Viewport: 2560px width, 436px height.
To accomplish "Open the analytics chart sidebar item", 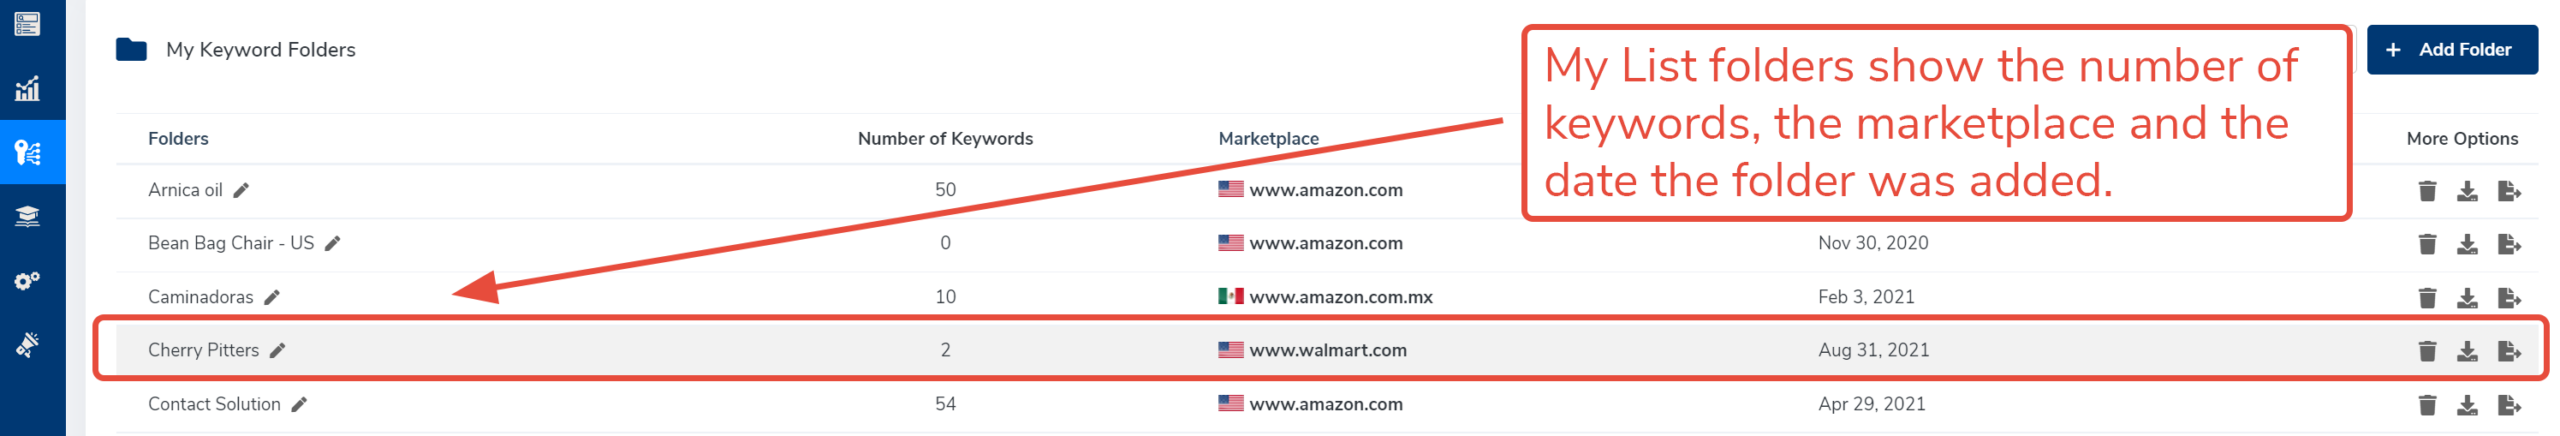I will (28, 89).
